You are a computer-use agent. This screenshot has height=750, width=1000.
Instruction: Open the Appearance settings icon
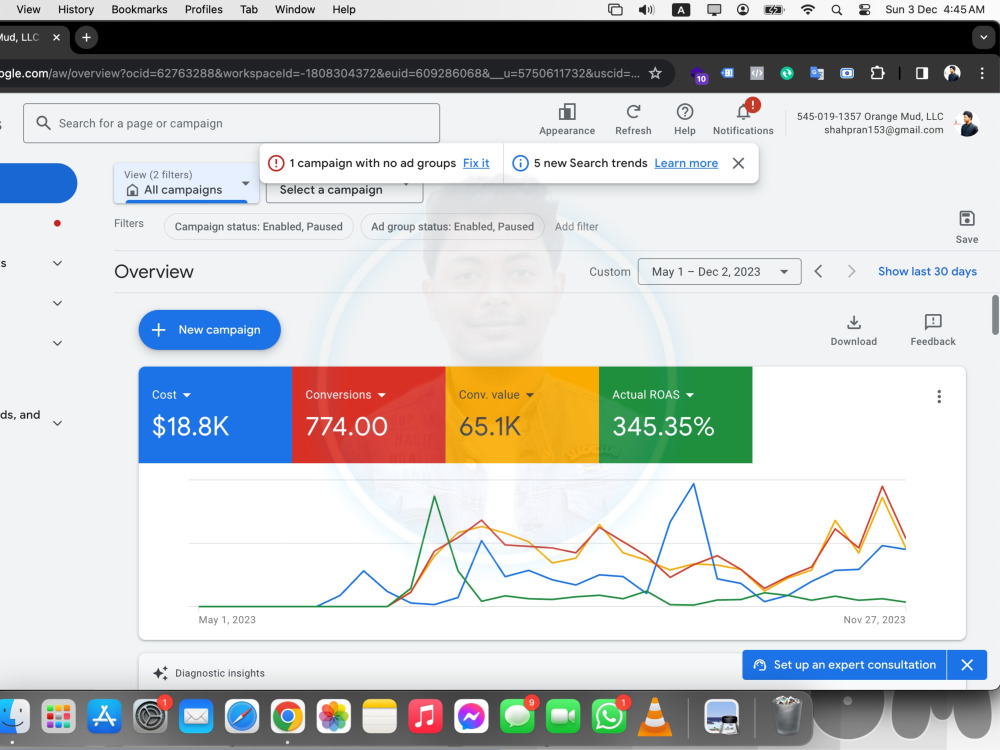tap(566, 119)
